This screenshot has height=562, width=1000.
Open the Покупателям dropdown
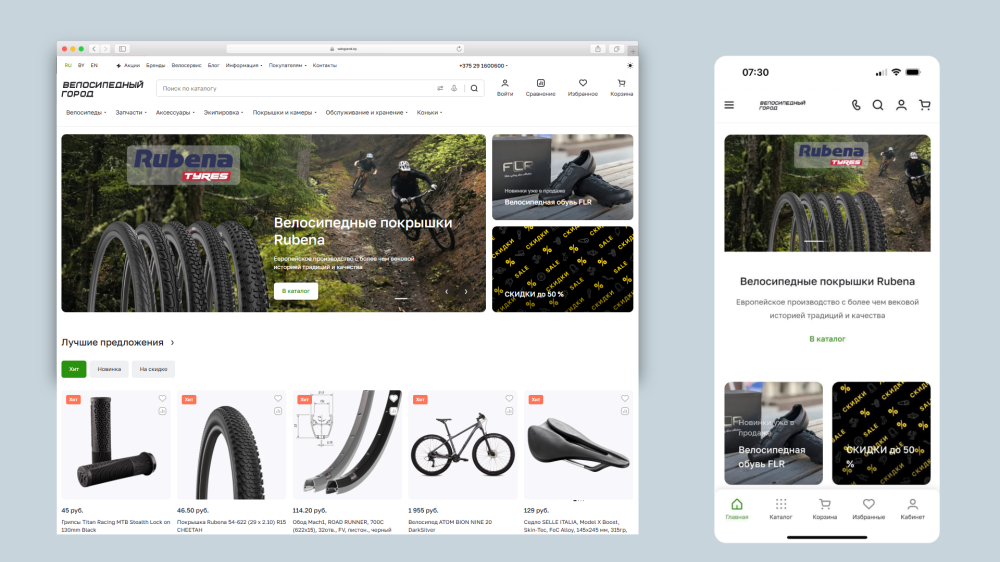click(288, 66)
